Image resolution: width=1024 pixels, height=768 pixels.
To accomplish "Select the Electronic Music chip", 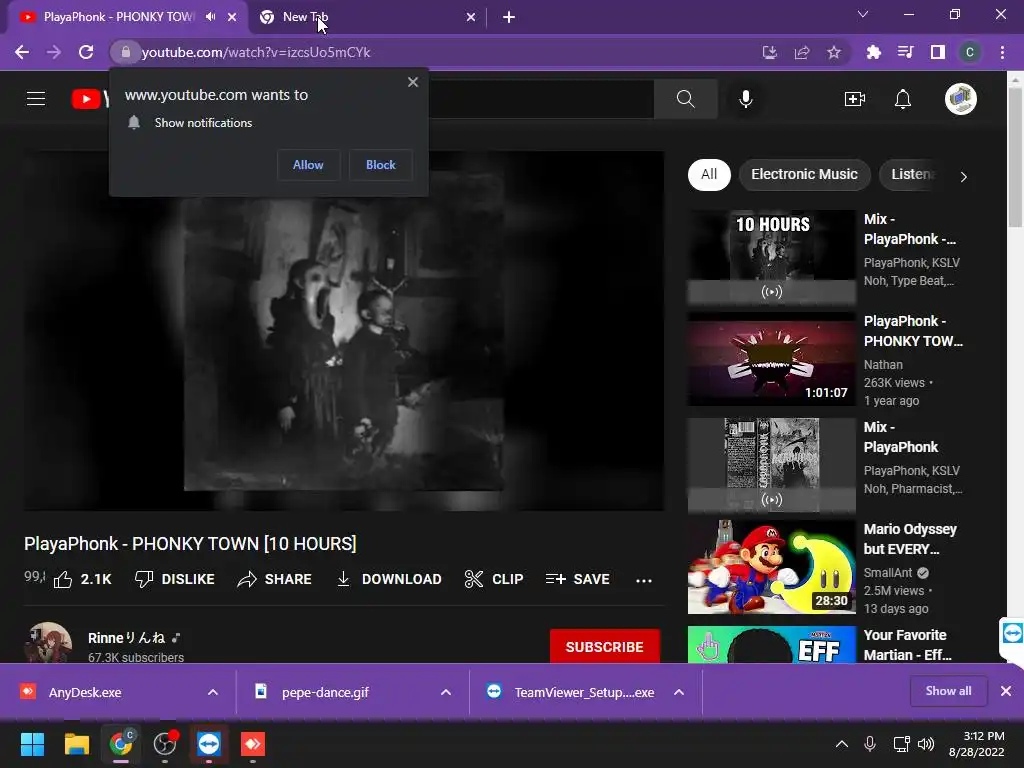I will click(x=805, y=174).
